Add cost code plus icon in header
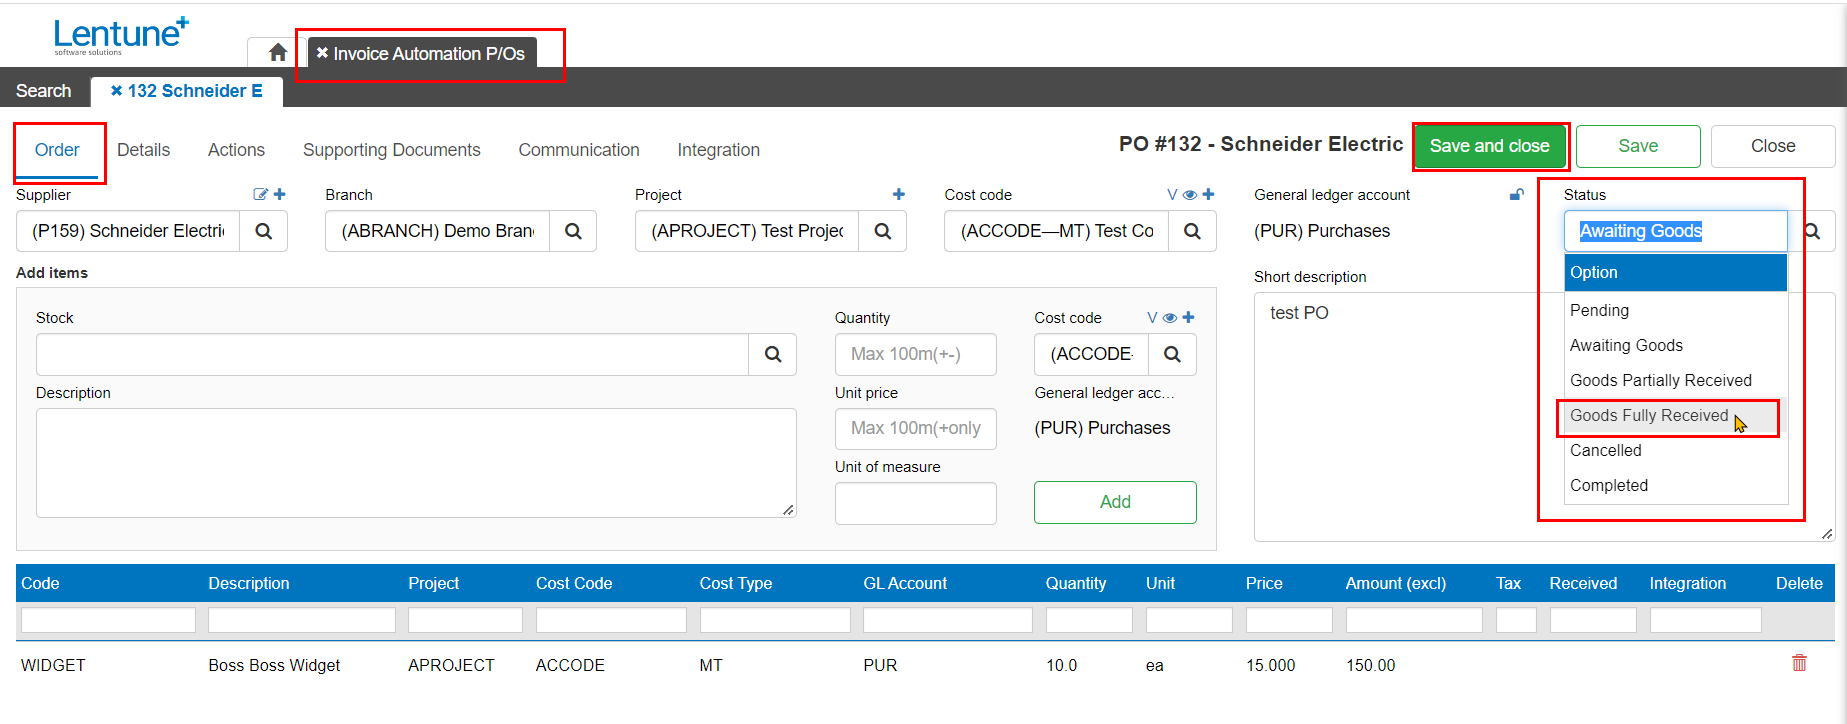Screen dimensions: 1847x724 pyautogui.click(x=1208, y=194)
